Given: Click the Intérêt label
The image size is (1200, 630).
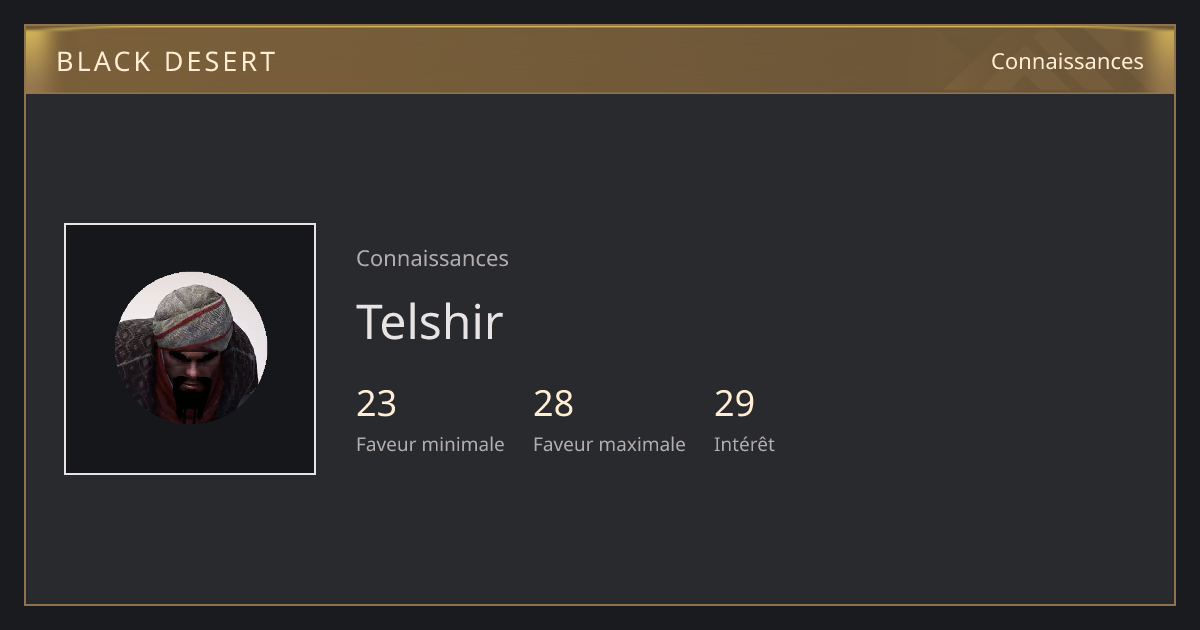Looking at the screenshot, I should point(744,444).
